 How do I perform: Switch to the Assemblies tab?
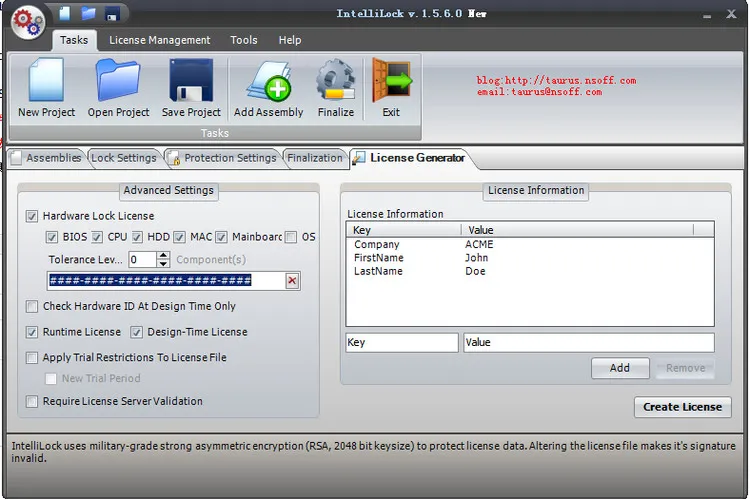coord(46,158)
